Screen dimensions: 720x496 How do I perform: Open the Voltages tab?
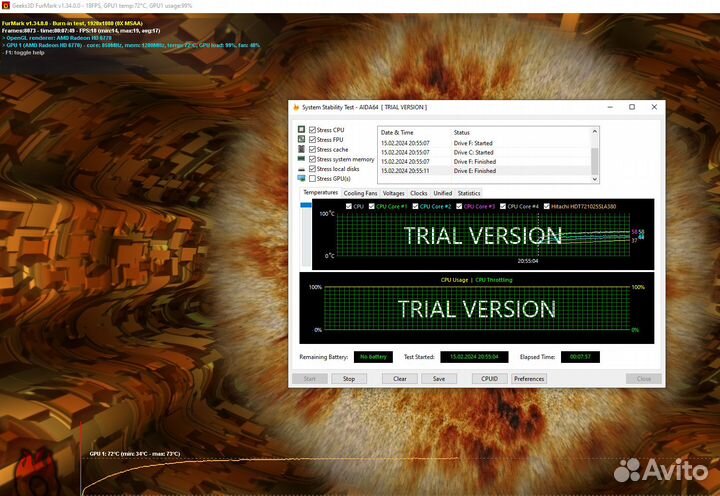[394, 193]
